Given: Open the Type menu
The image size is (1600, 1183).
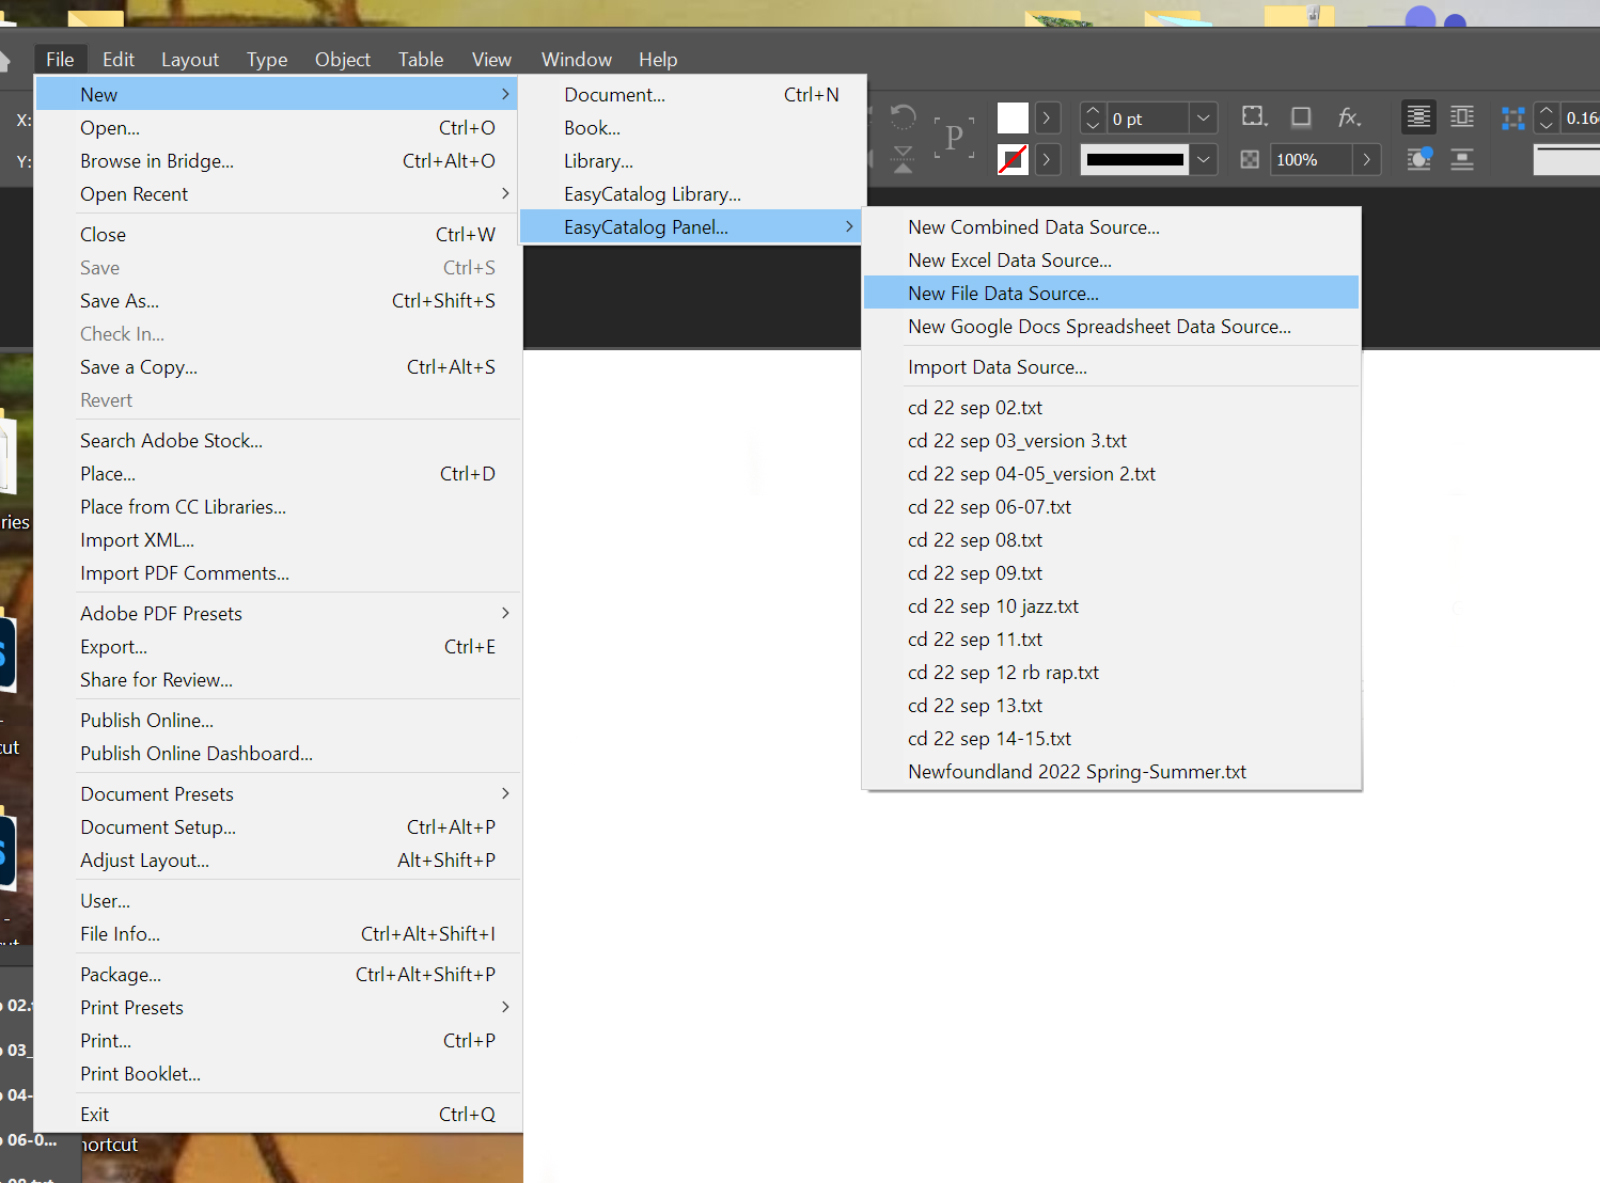Looking at the screenshot, I should tap(267, 59).
